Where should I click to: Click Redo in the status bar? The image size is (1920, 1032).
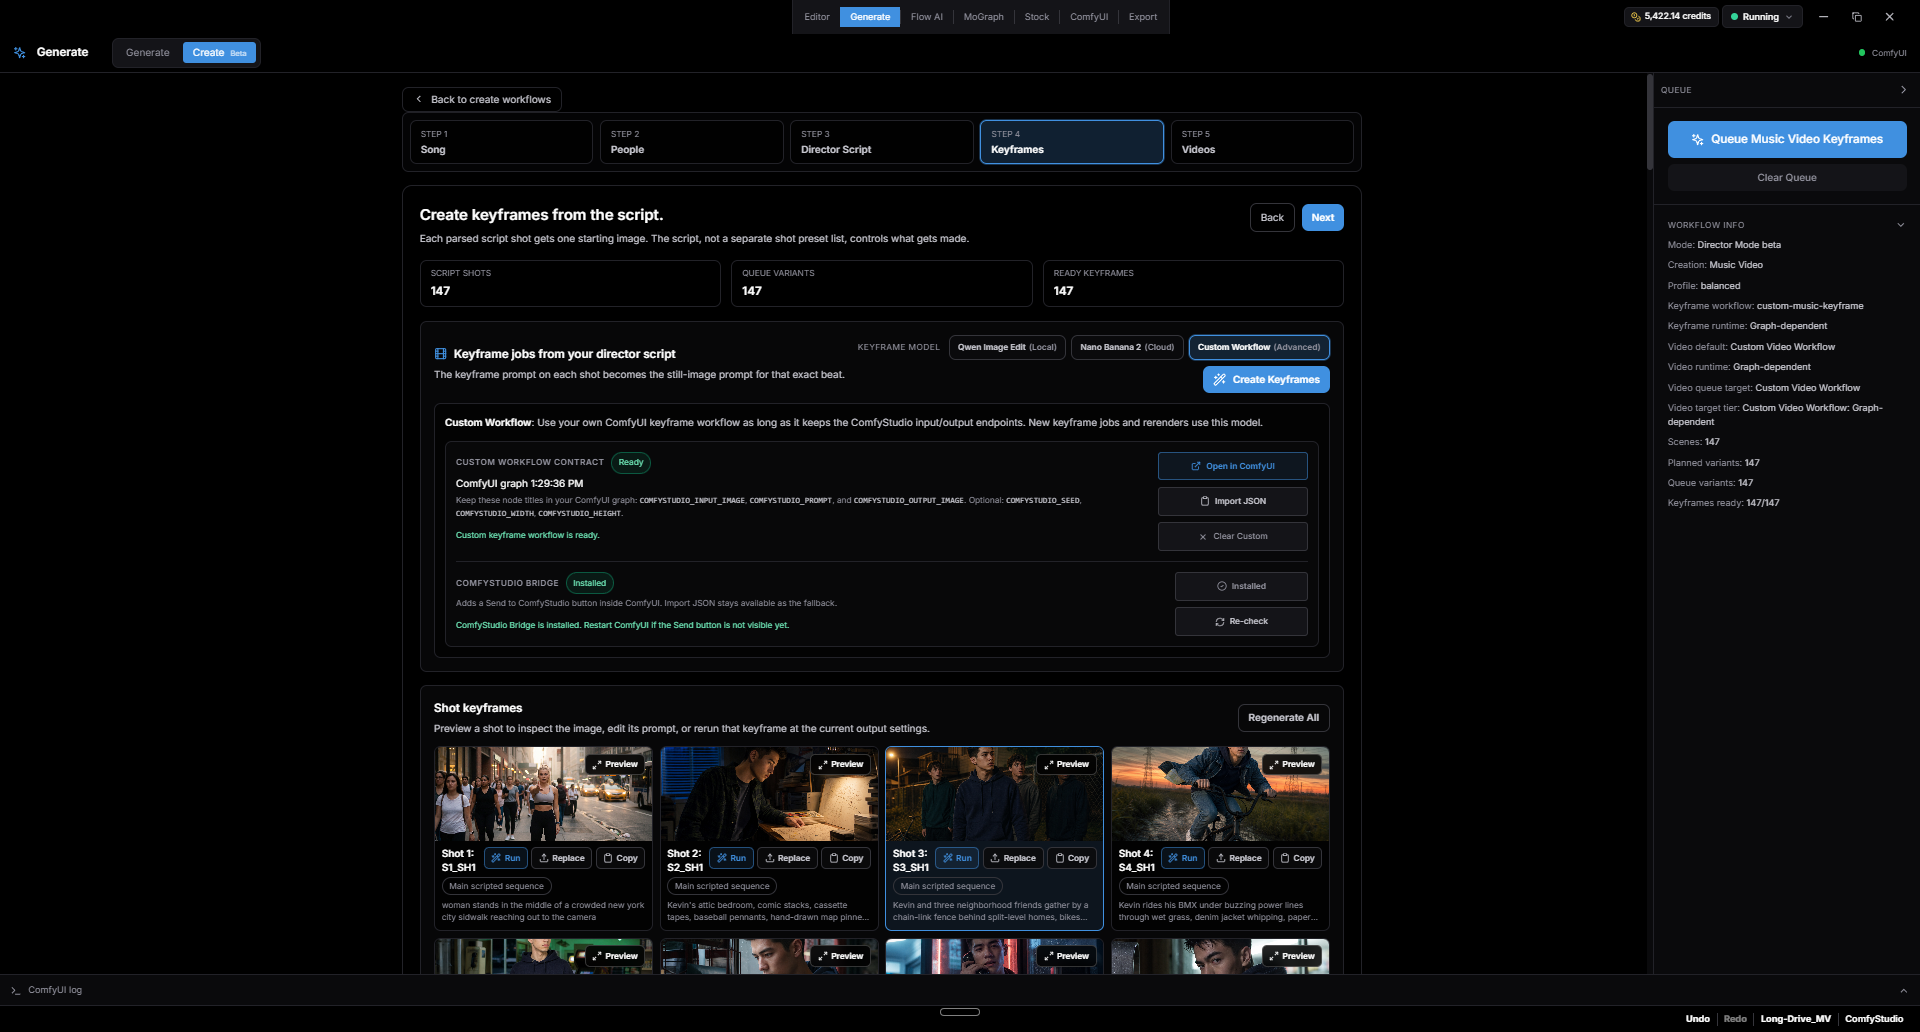point(1735,1019)
